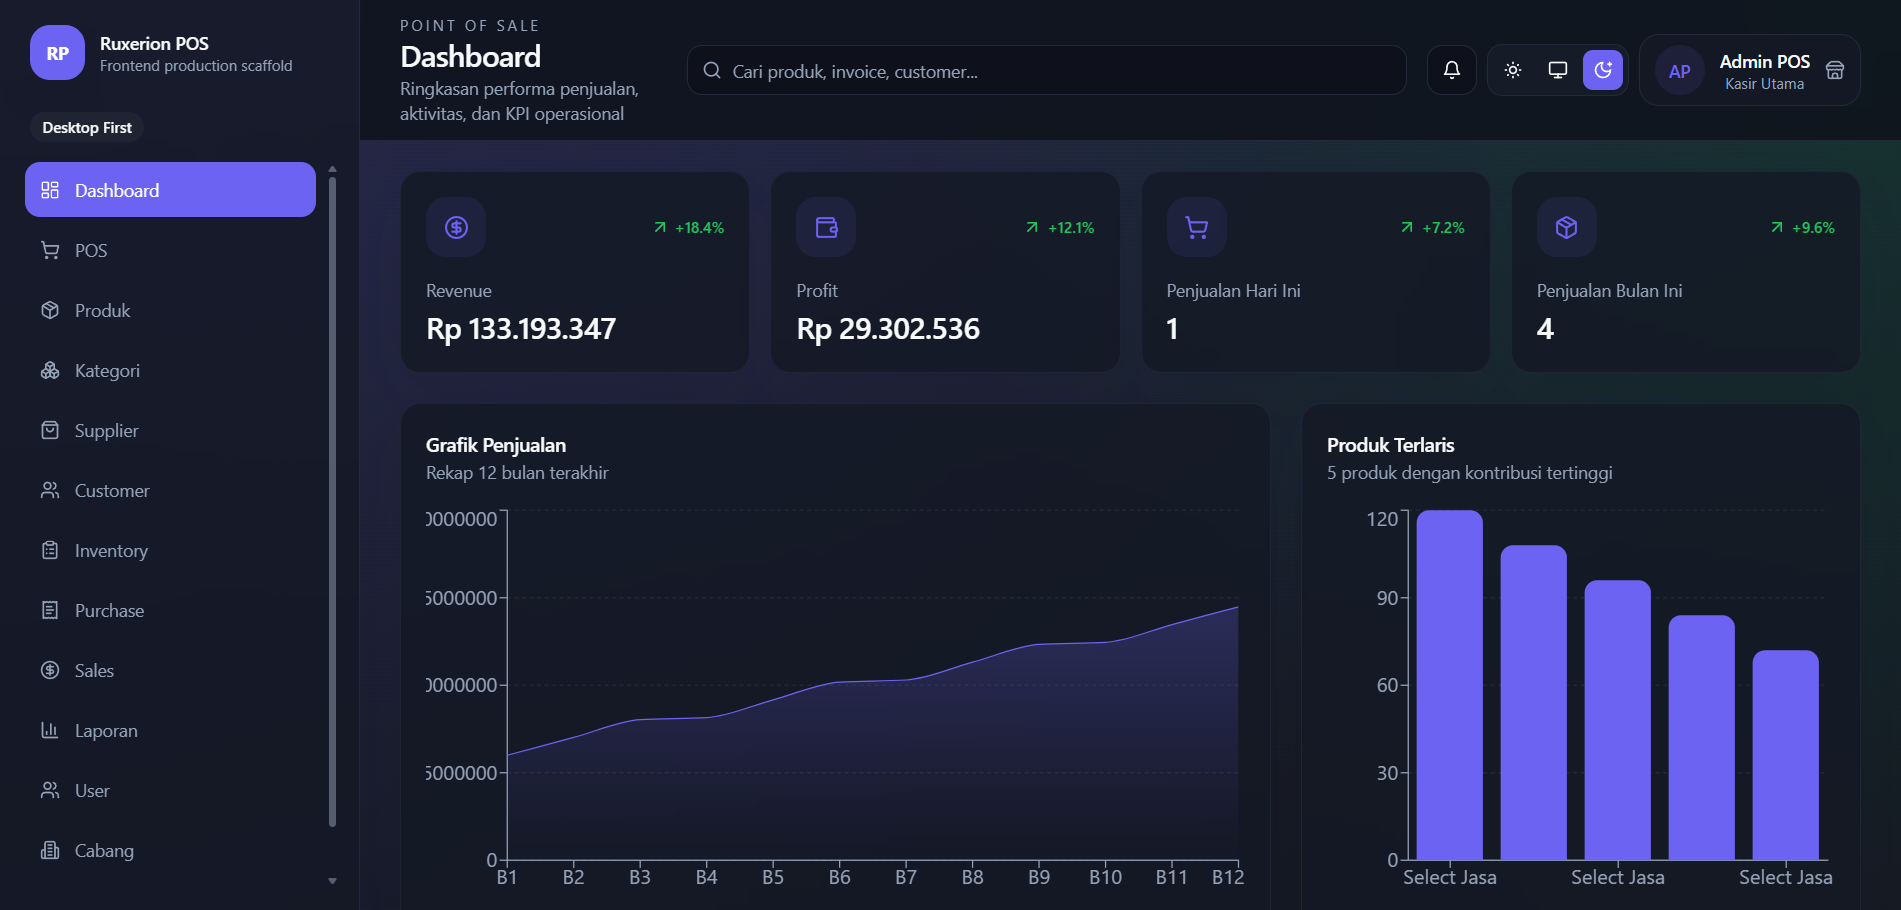
Task: Focus the Cari produk search field
Action: click(x=1046, y=70)
